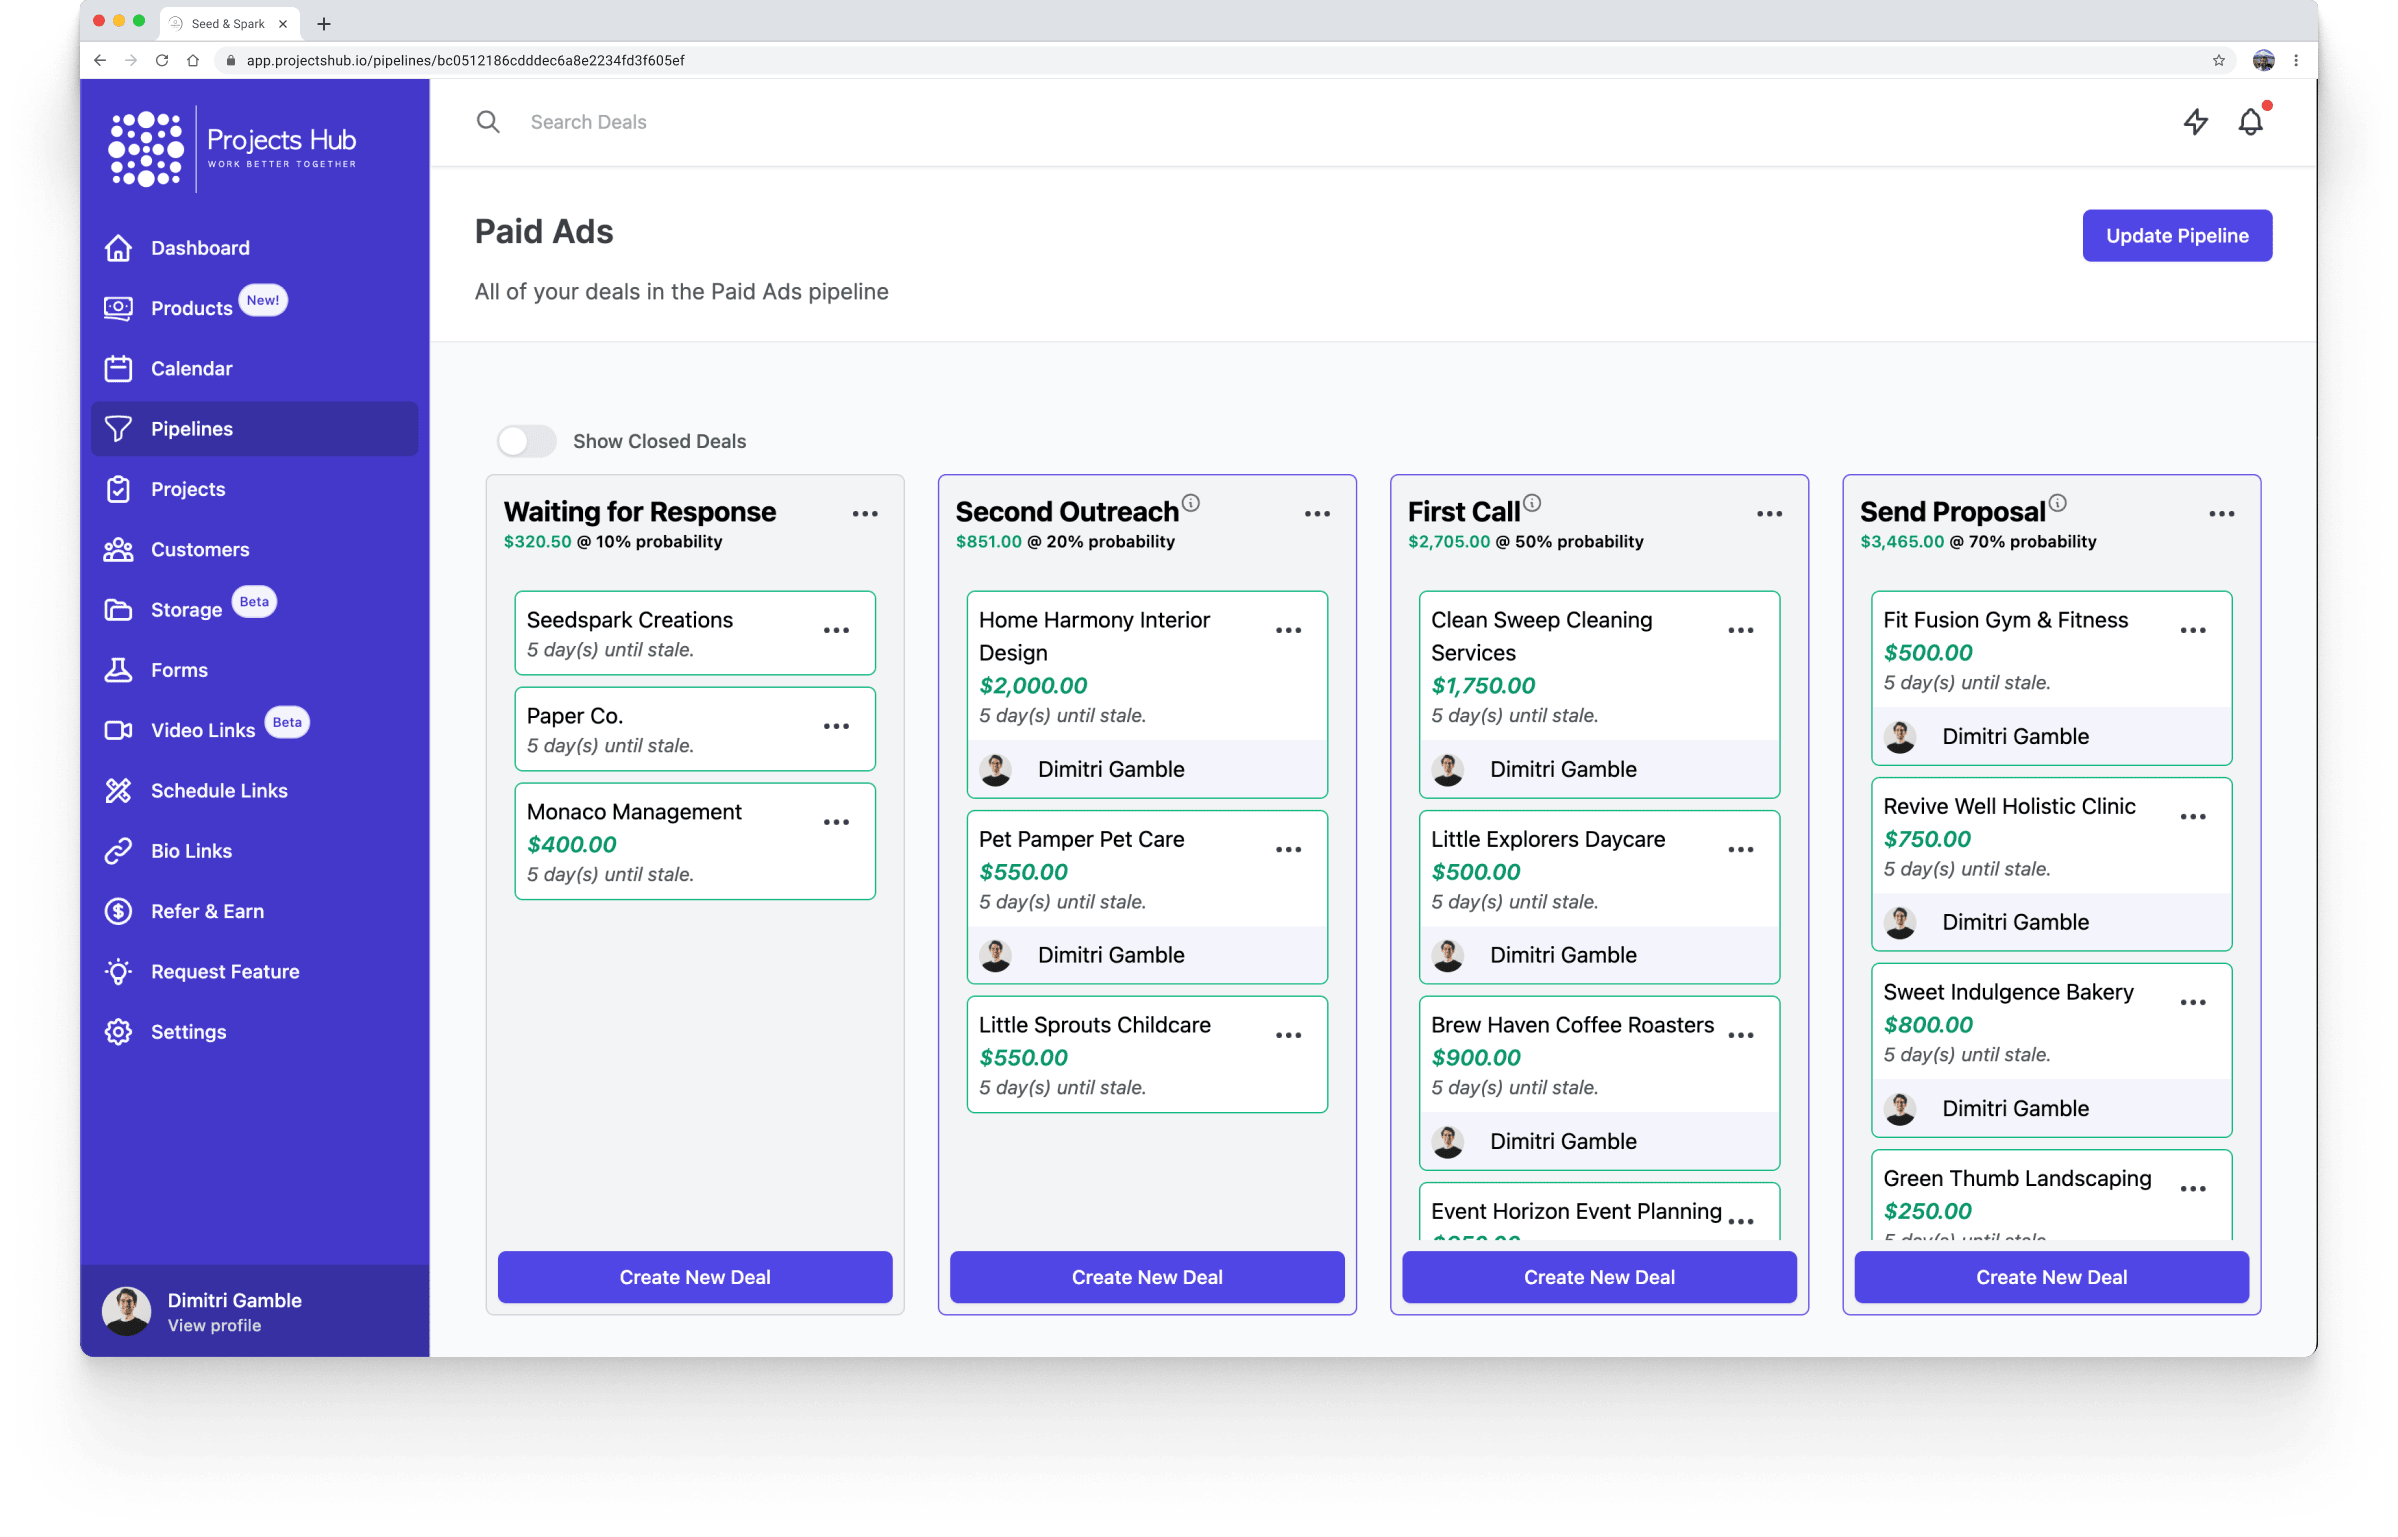Toggle the Show Closed Deals switch
2398x1537 pixels.
click(526, 441)
